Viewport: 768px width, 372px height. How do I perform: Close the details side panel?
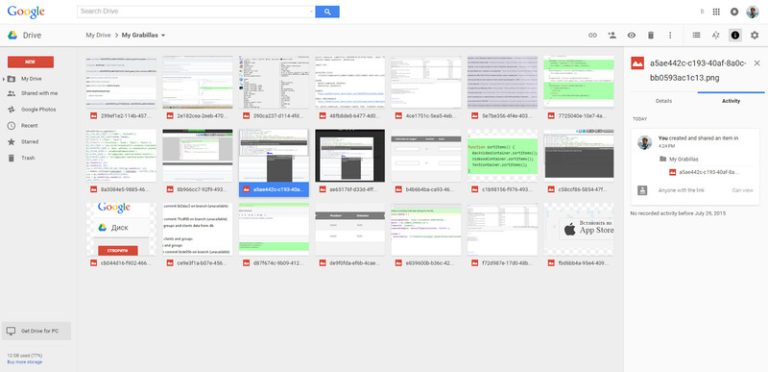pyautogui.click(x=757, y=63)
